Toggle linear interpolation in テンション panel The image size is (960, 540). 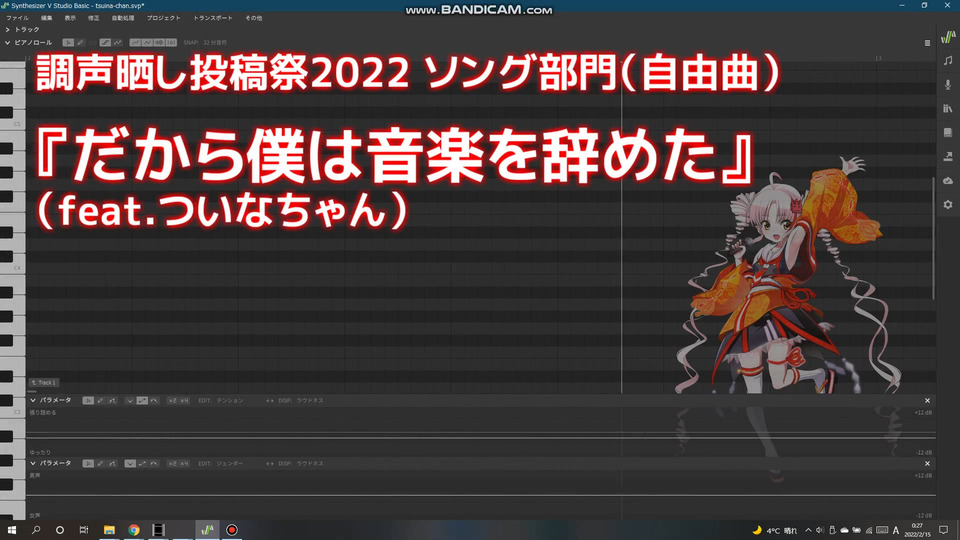(x=142, y=400)
